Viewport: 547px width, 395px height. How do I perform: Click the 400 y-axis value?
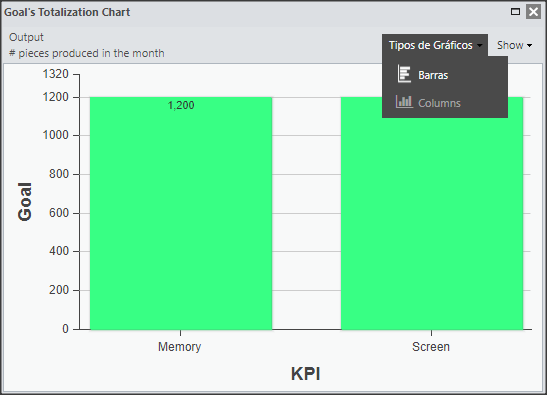[x=59, y=251]
